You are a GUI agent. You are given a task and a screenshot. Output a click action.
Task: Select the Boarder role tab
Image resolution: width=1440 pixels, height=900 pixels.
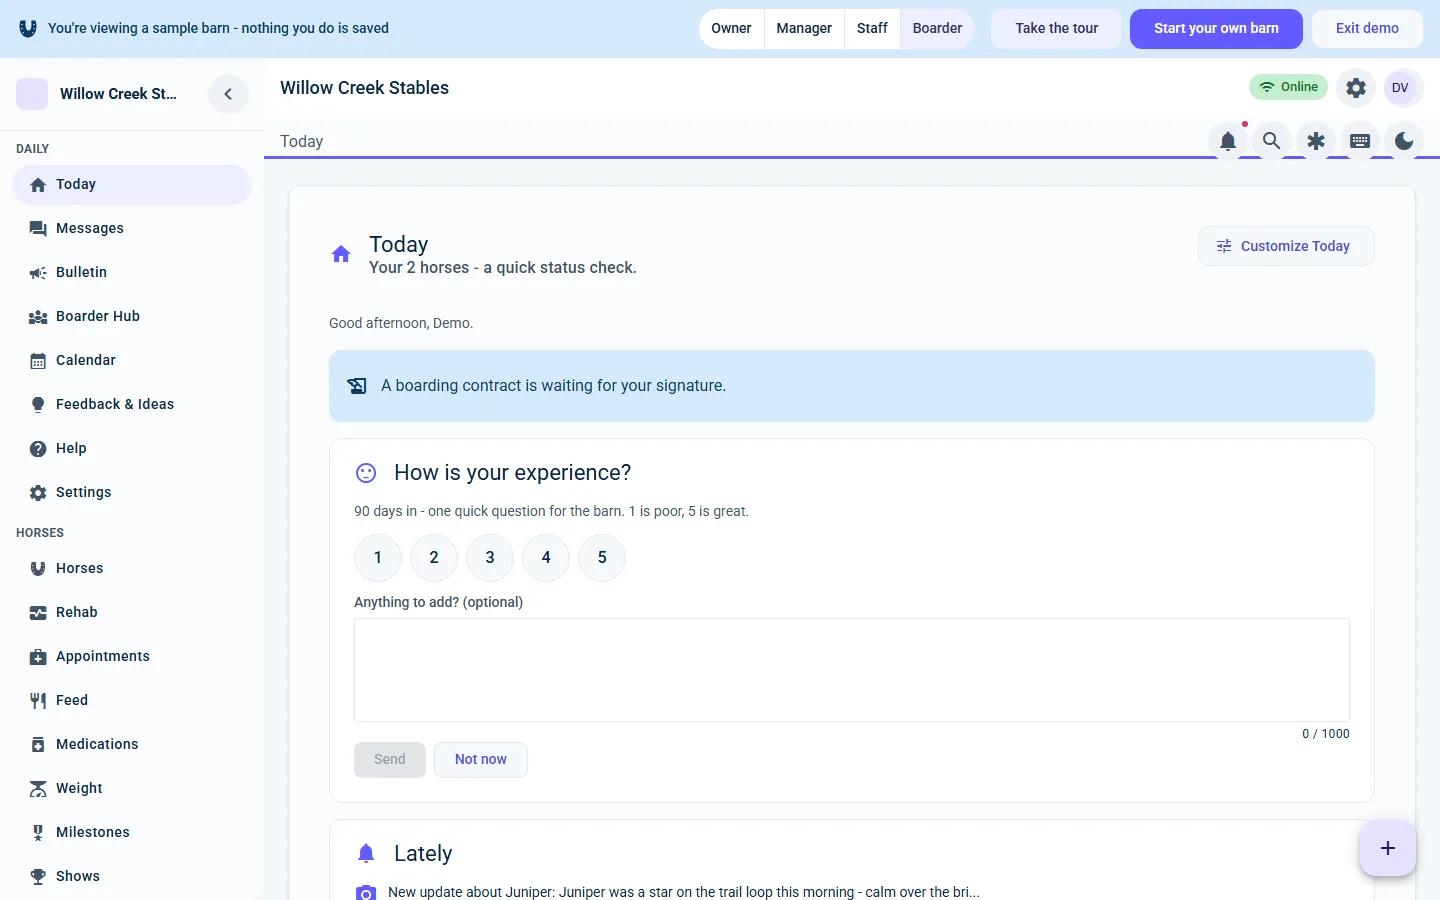click(x=937, y=28)
